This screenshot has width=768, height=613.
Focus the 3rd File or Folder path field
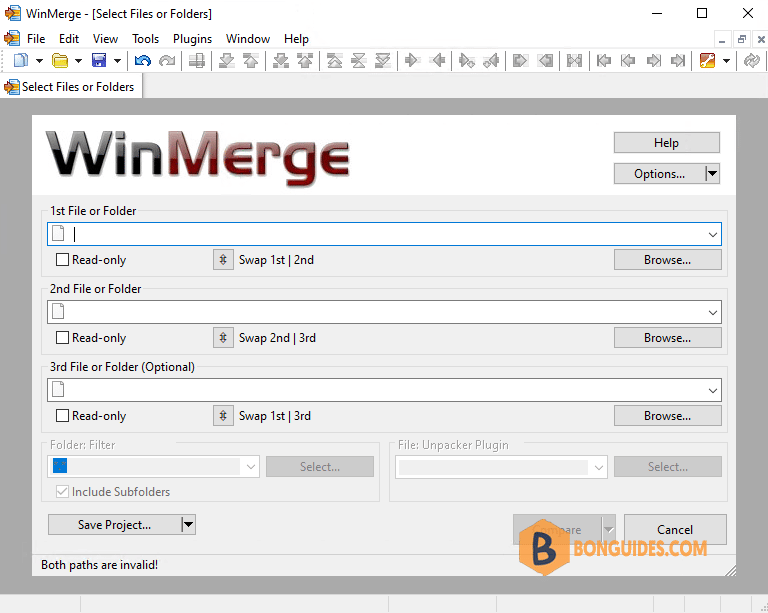tap(384, 390)
